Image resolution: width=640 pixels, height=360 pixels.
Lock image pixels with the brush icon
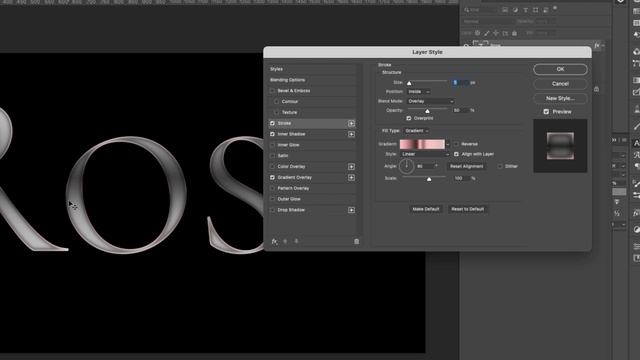pos(487,33)
